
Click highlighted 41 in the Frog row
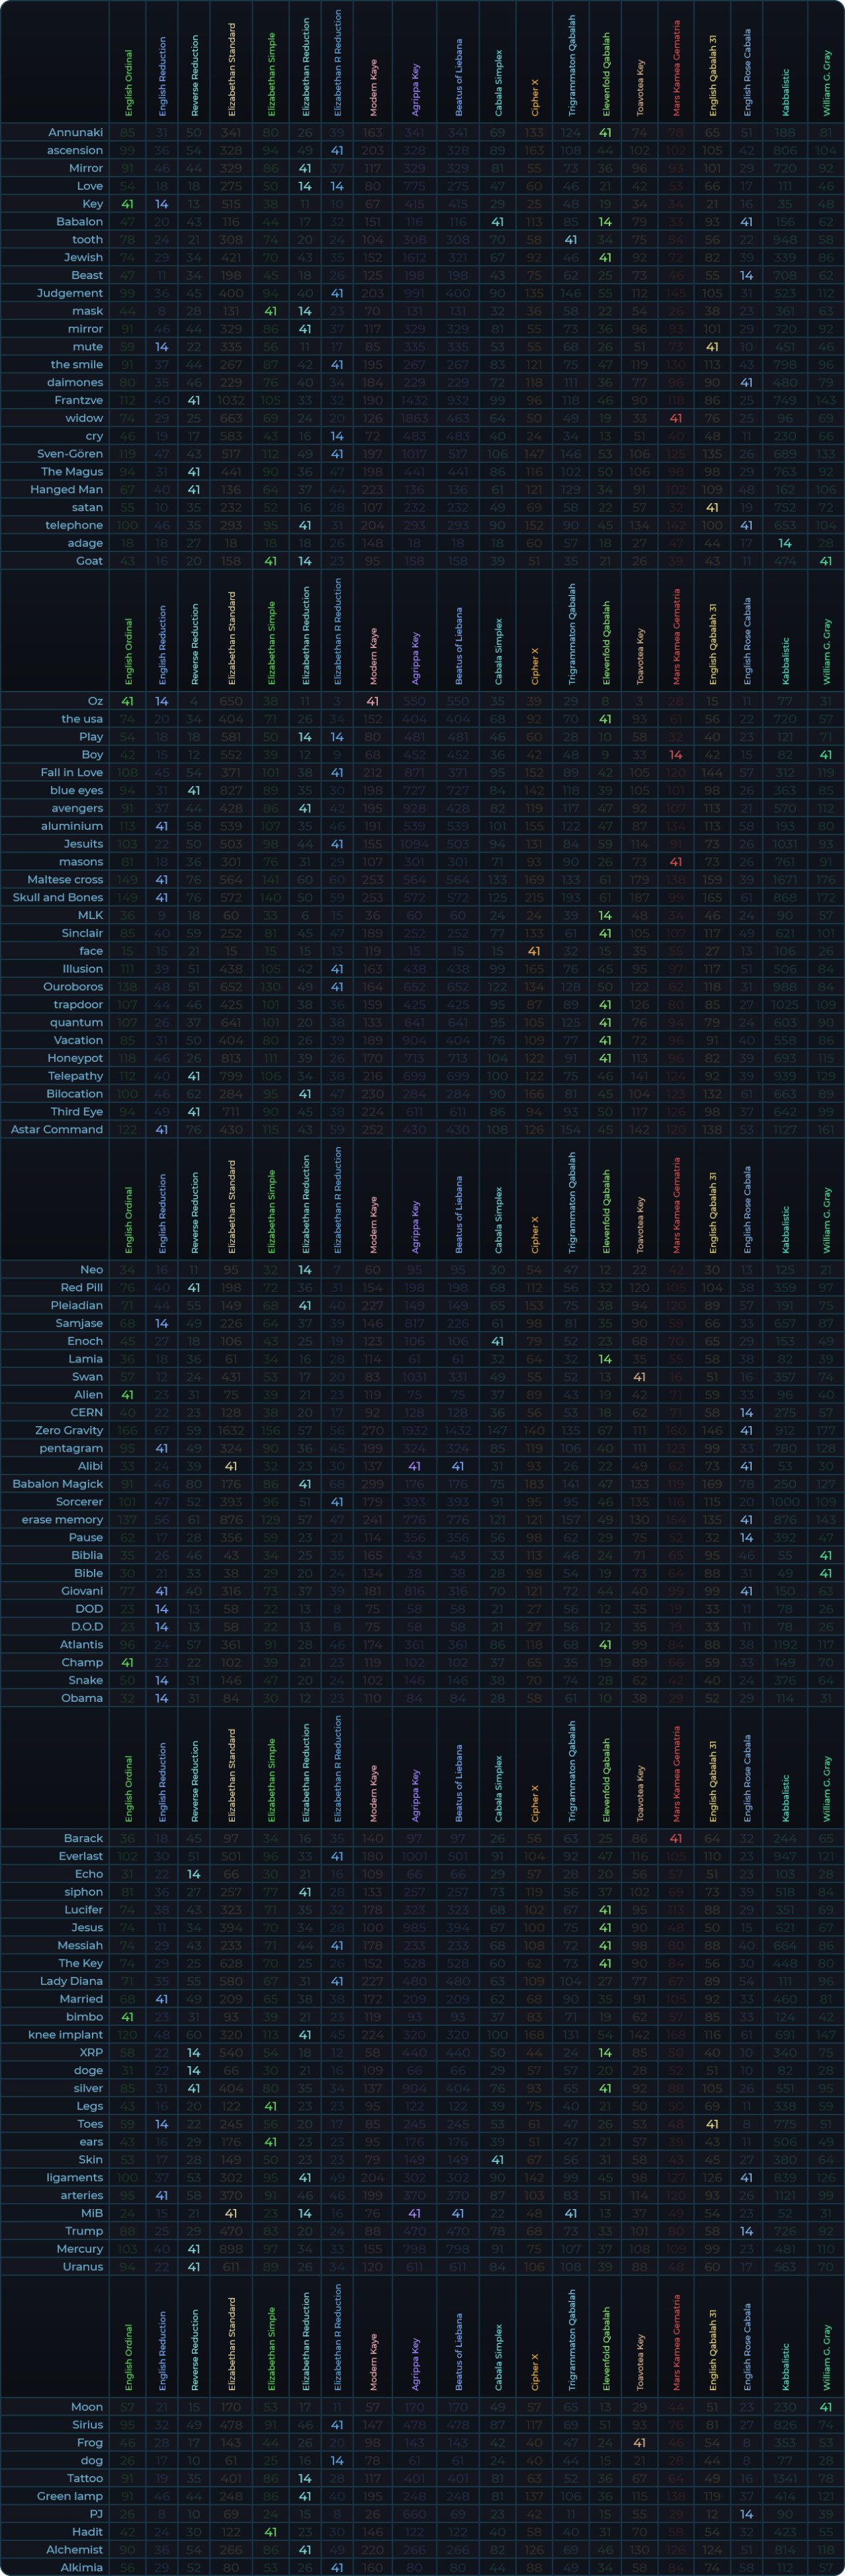640,2442
